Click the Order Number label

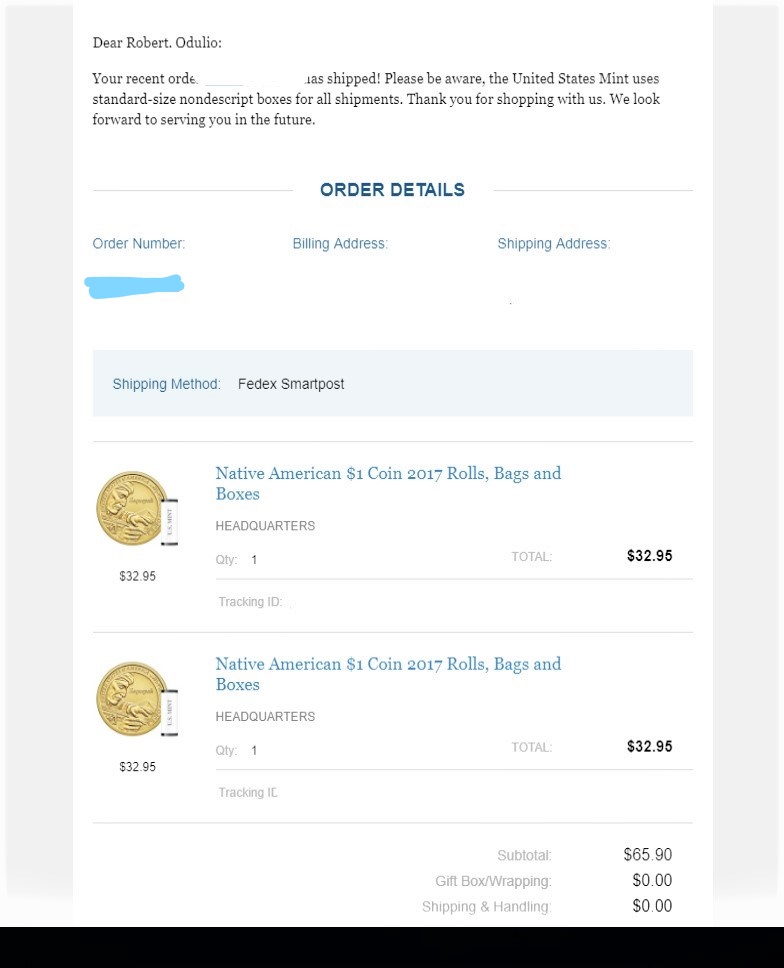139,244
